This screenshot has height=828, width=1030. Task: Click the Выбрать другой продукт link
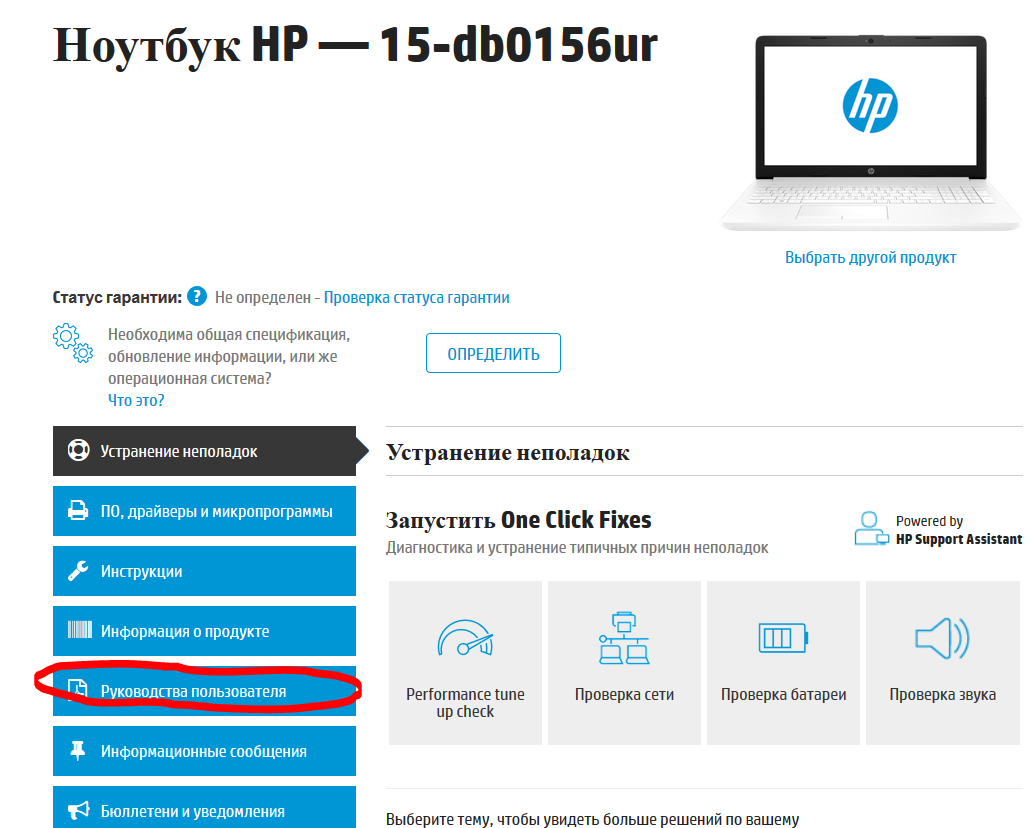point(870,258)
